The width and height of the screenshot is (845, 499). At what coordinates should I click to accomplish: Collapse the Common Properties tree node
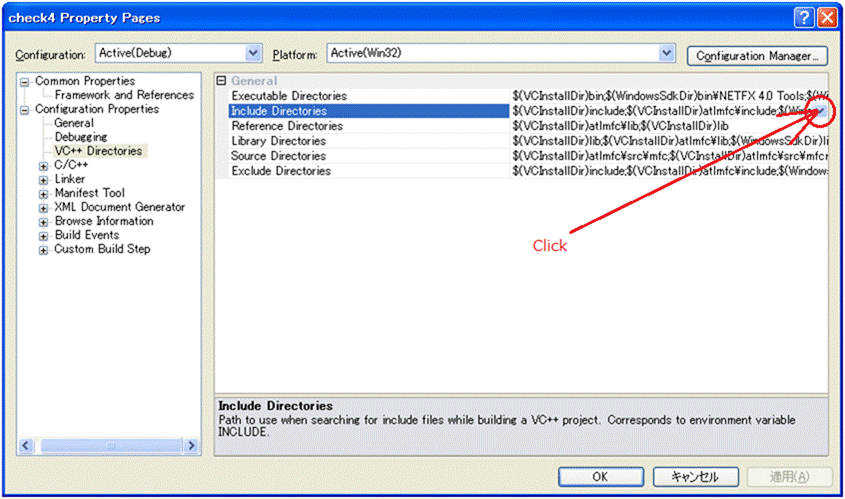coord(25,81)
